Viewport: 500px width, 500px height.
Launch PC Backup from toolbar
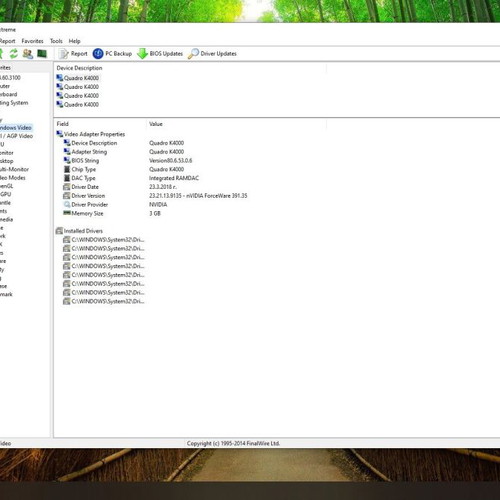(112, 54)
